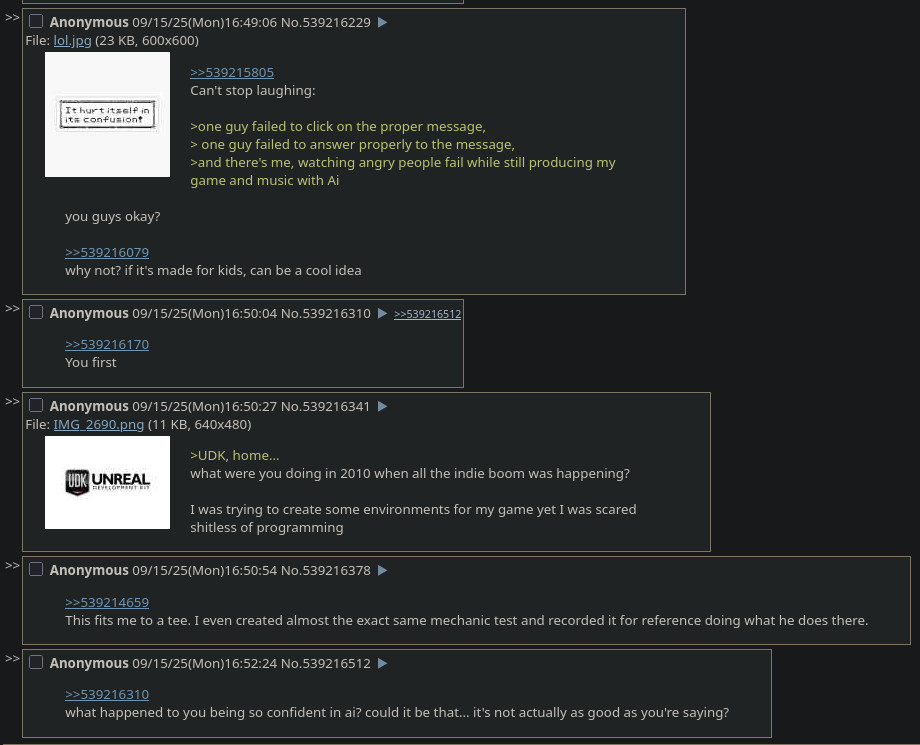This screenshot has height=745, width=920.
Task: Expand the Unreal UDK logo thumbnail
Action: point(107,482)
